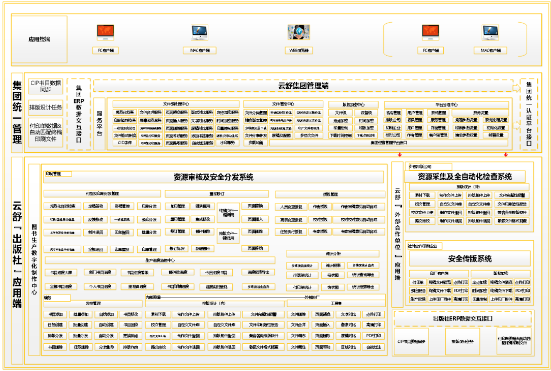Click the MAC client computer icon beside it

tap(200, 32)
